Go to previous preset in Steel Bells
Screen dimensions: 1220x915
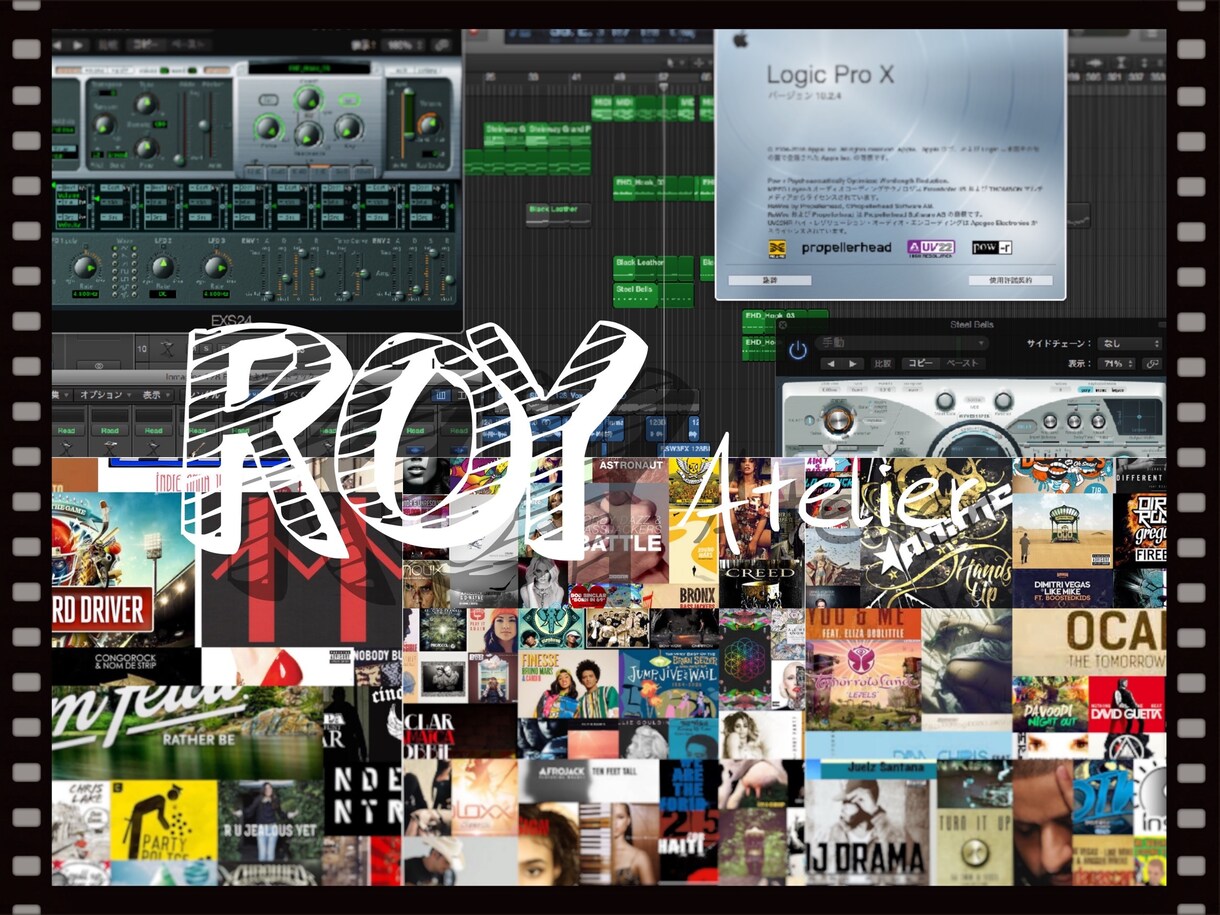coord(829,364)
